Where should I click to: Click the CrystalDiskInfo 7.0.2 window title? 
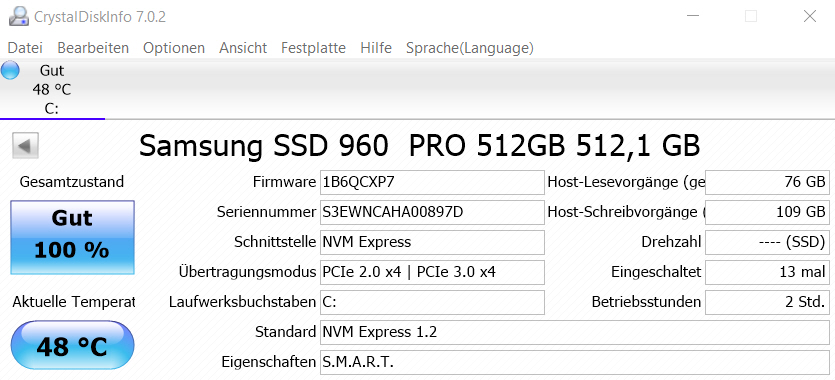point(100,17)
